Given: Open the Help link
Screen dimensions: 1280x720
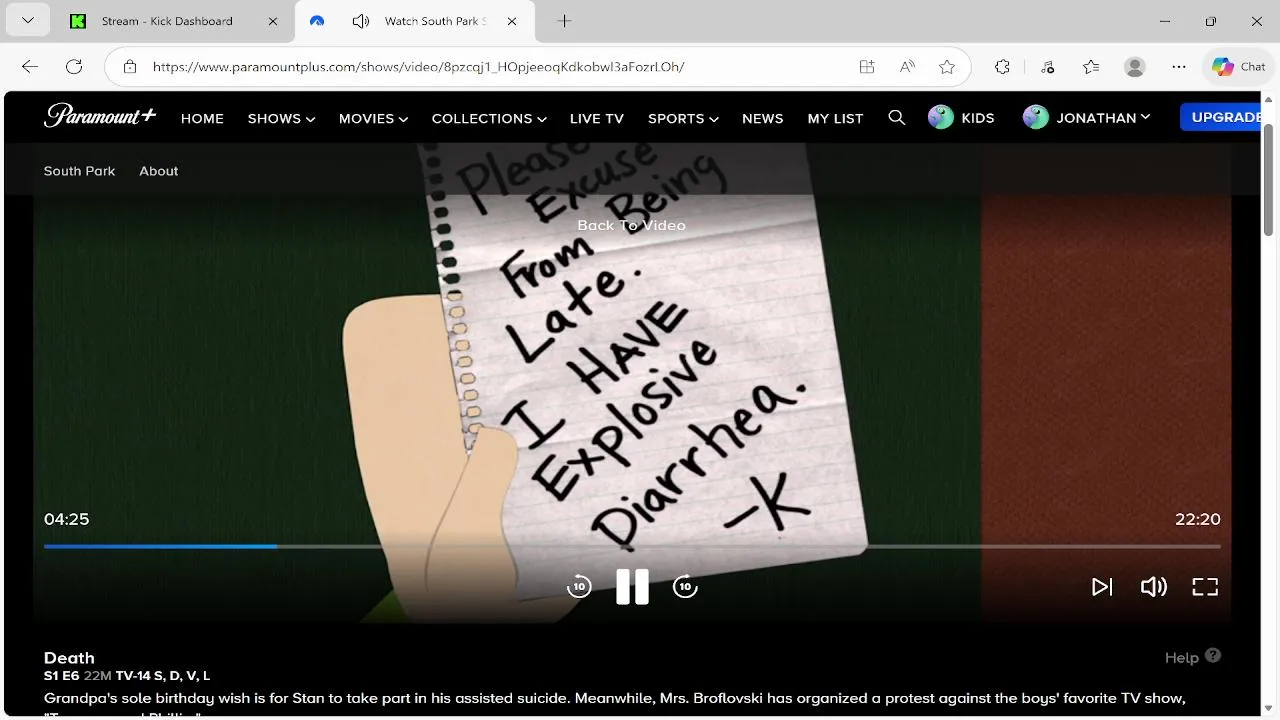Looking at the screenshot, I should coord(1193,657).
